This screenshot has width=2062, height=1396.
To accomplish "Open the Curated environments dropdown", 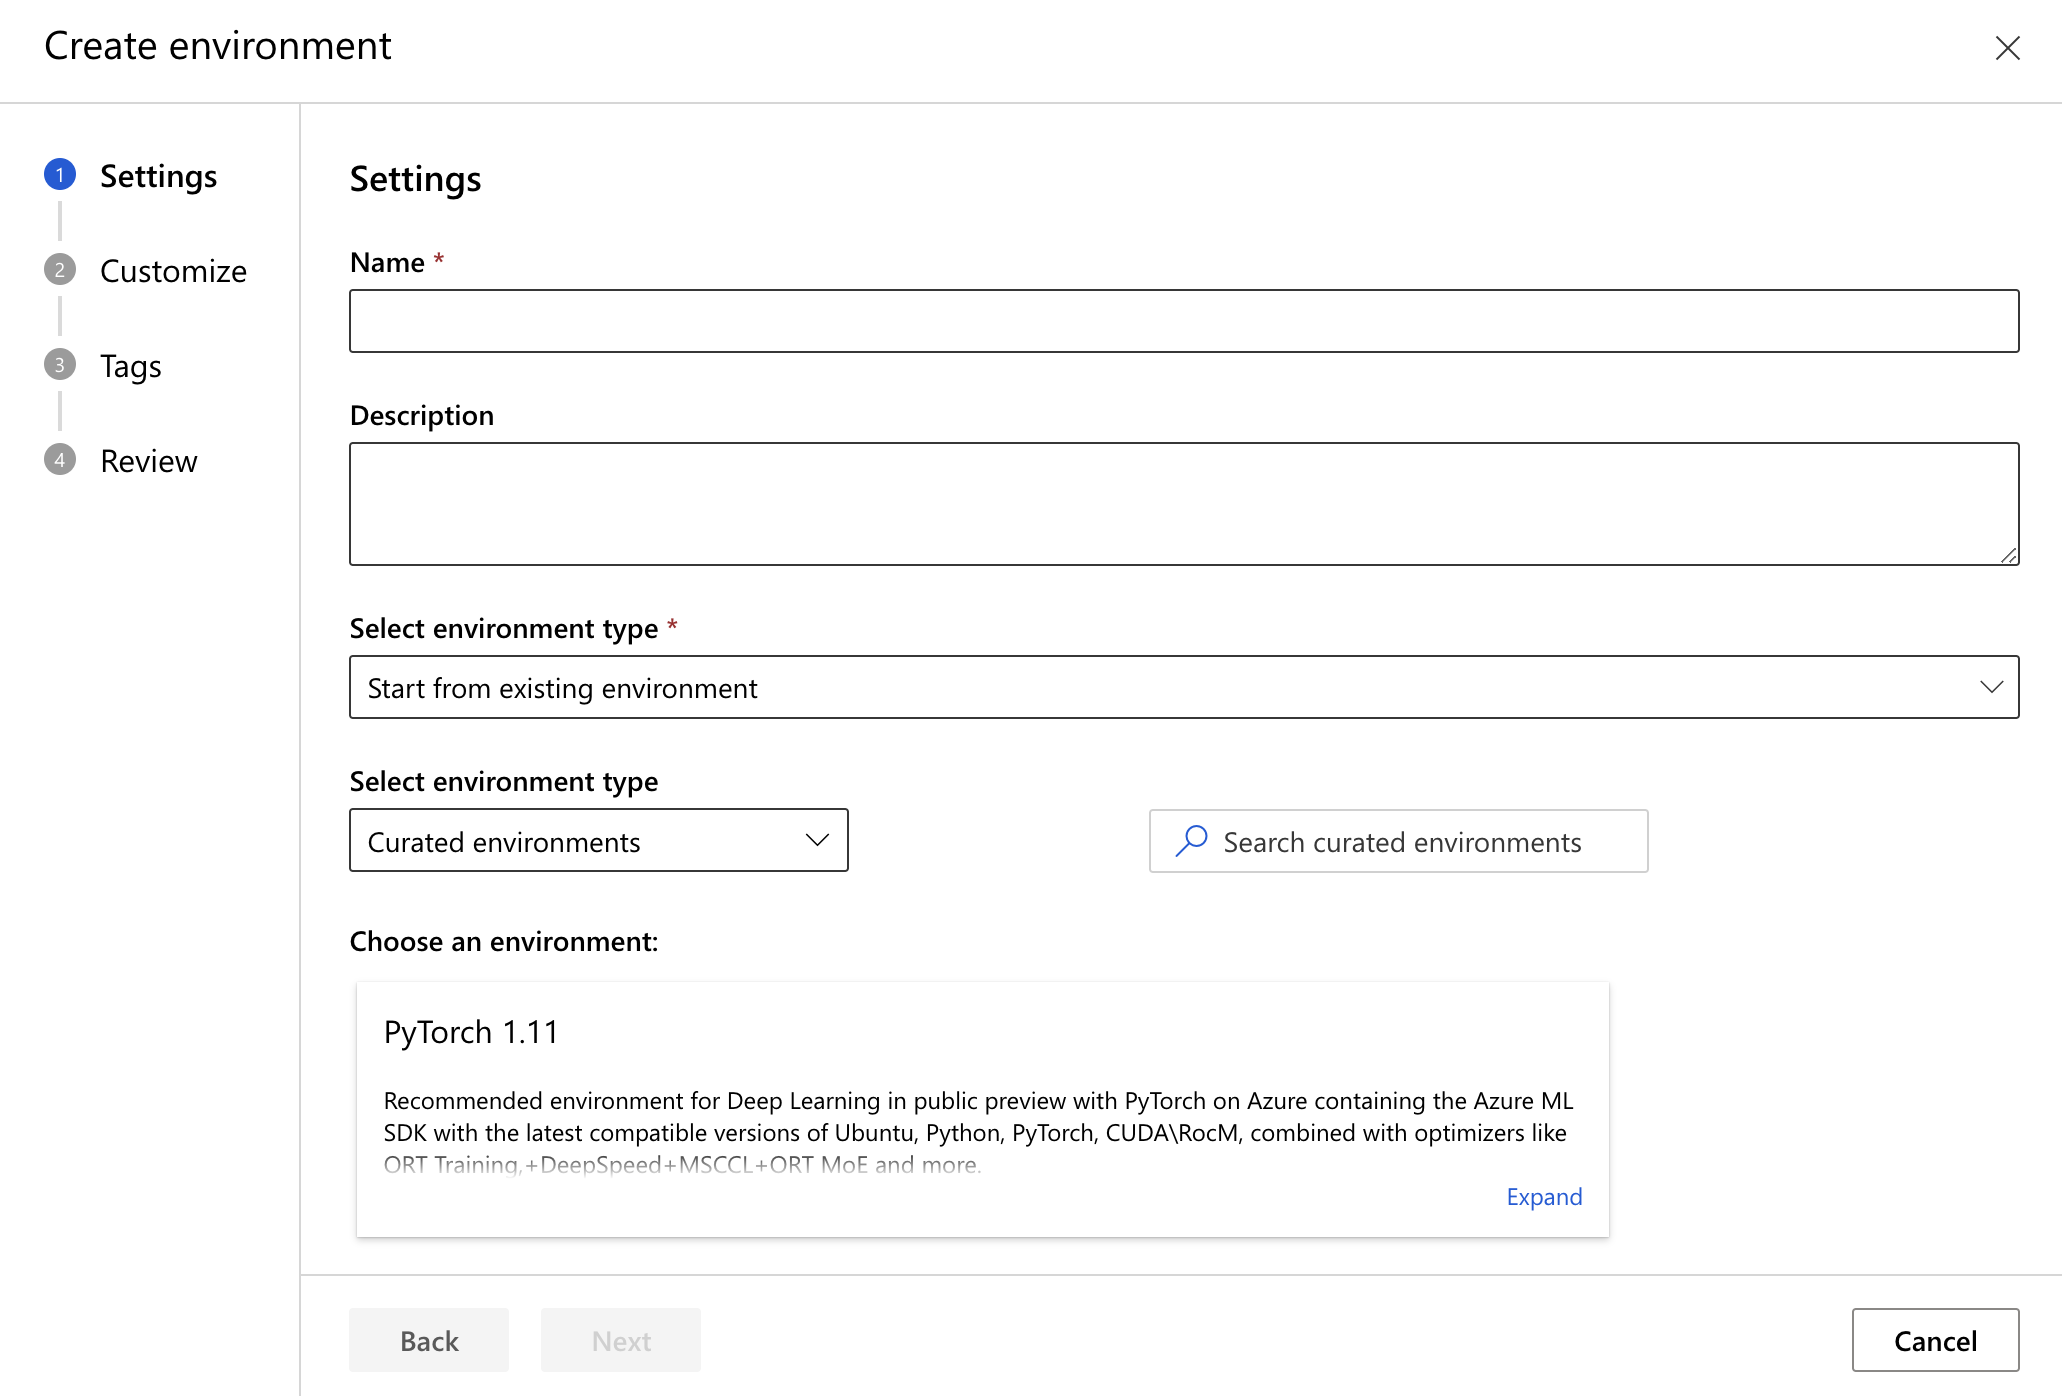I will pos(598,841).
